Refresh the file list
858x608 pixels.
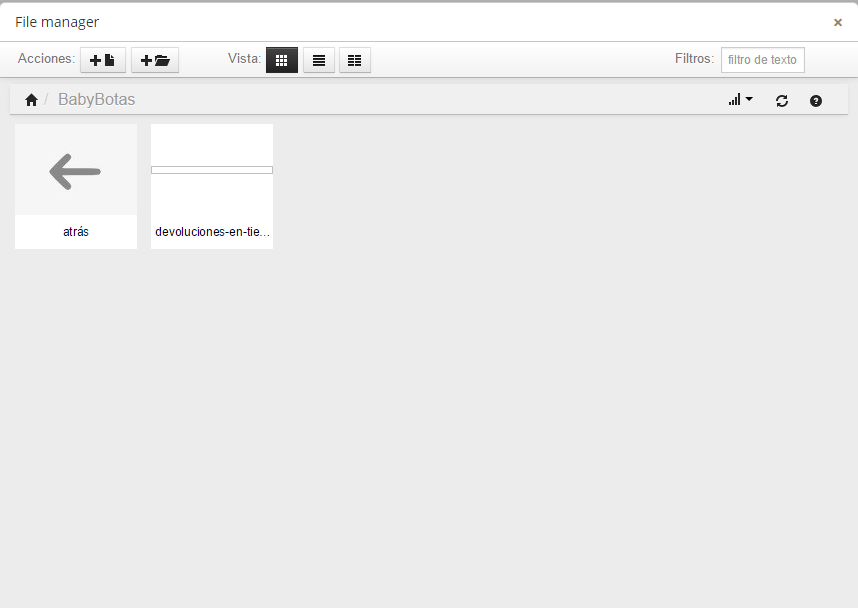[x=782, y=101]
